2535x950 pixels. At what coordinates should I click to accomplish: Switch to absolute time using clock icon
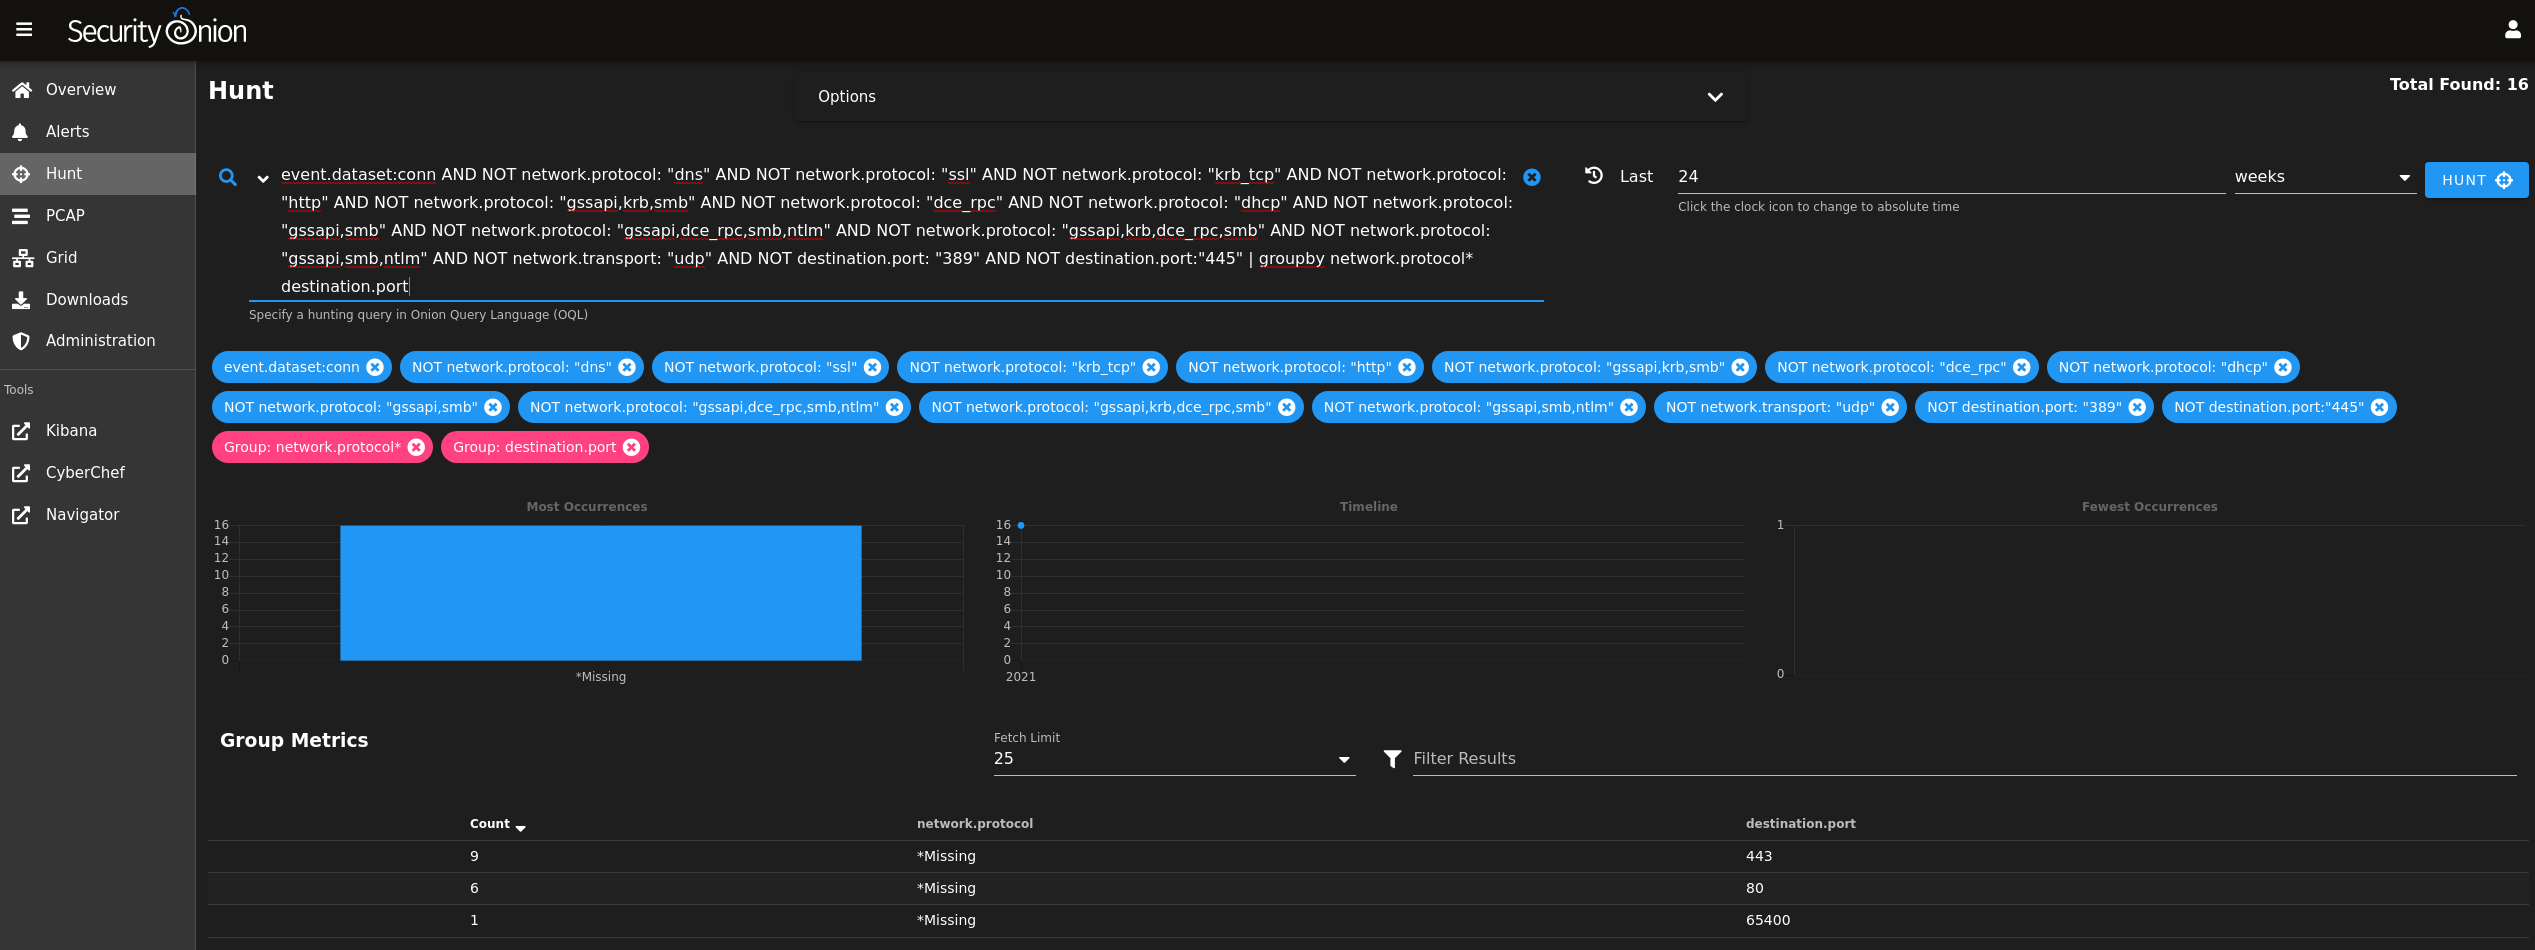click(x=1594, y=175)
